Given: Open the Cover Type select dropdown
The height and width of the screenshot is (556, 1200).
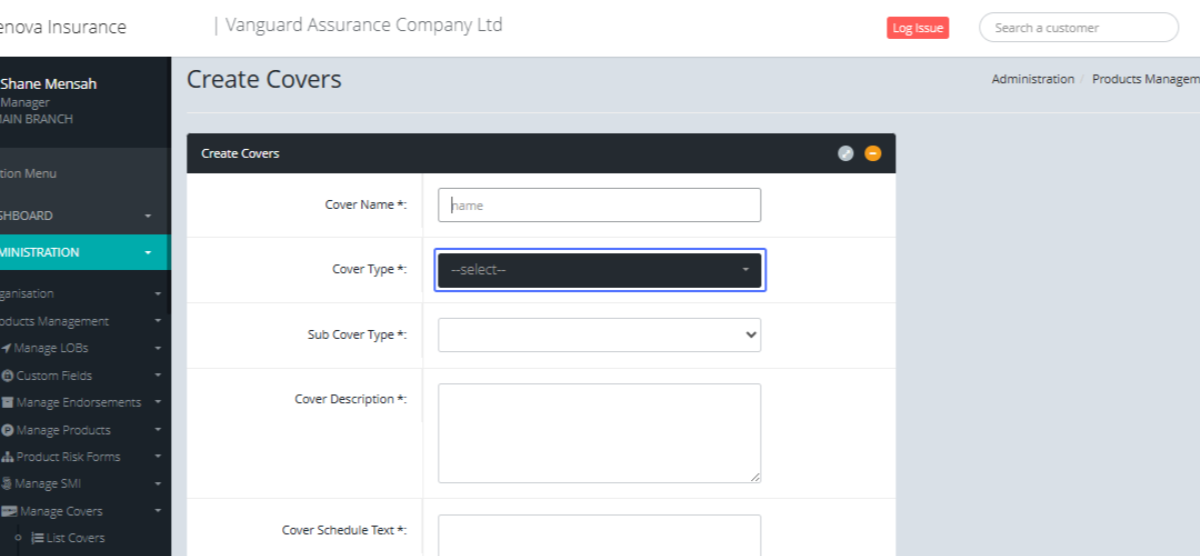Looking at the screenshot, I should tap(599, 270).
